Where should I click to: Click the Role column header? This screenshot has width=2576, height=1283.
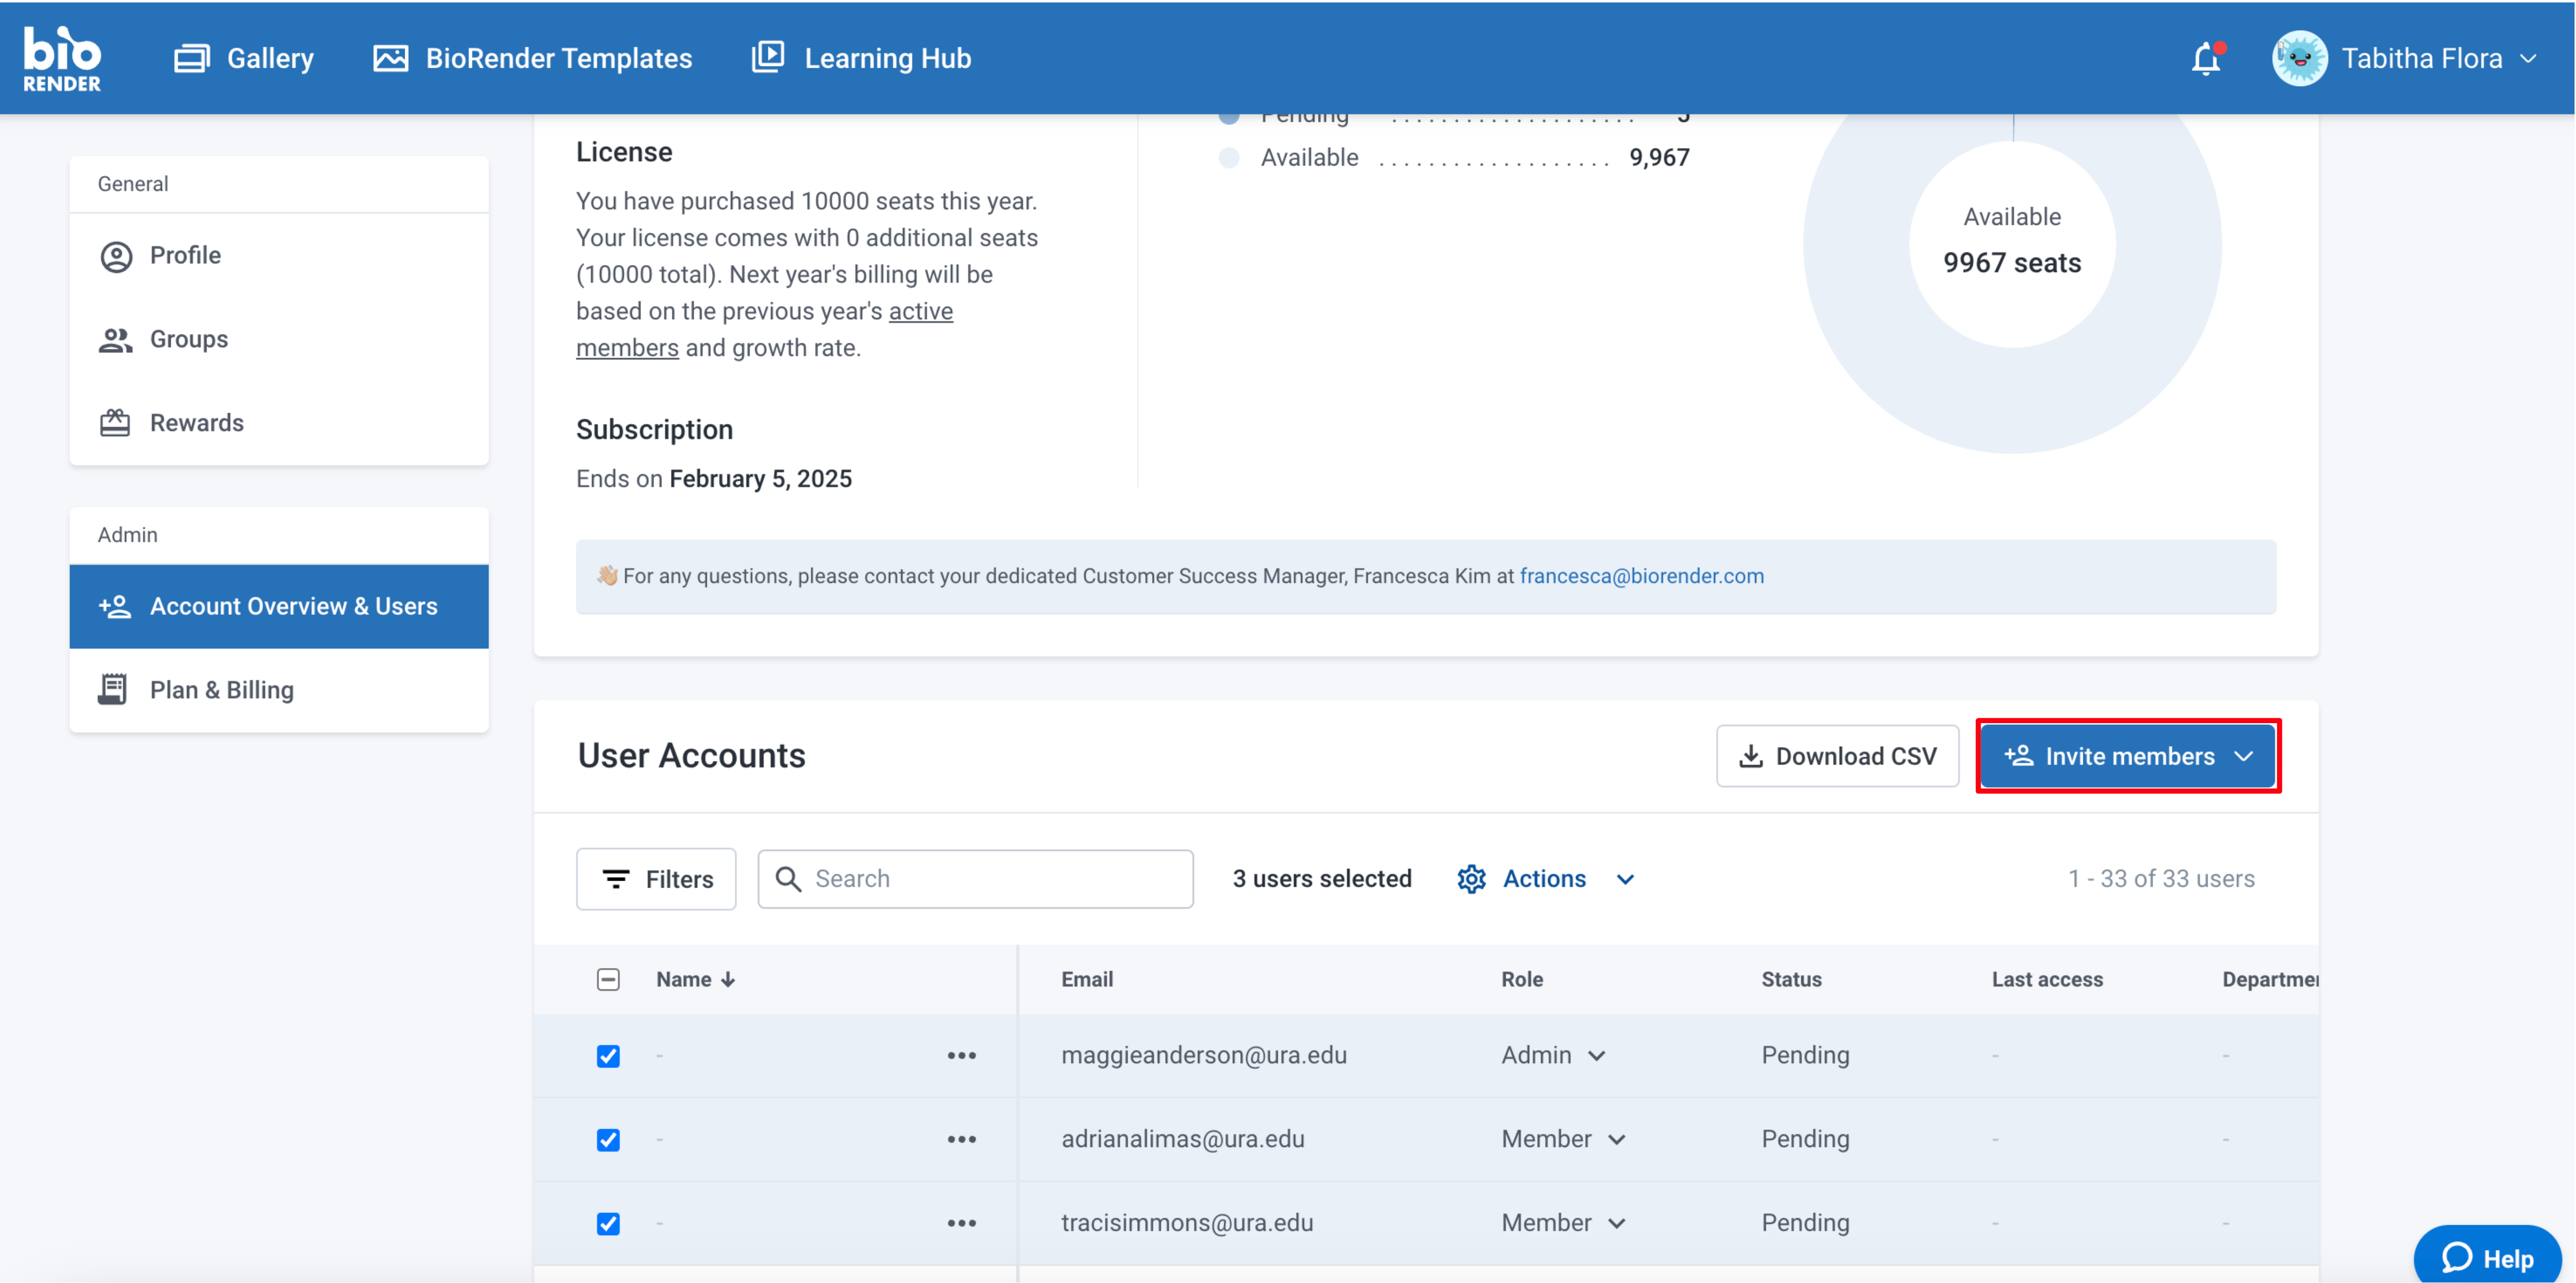tap(1522, 980)
